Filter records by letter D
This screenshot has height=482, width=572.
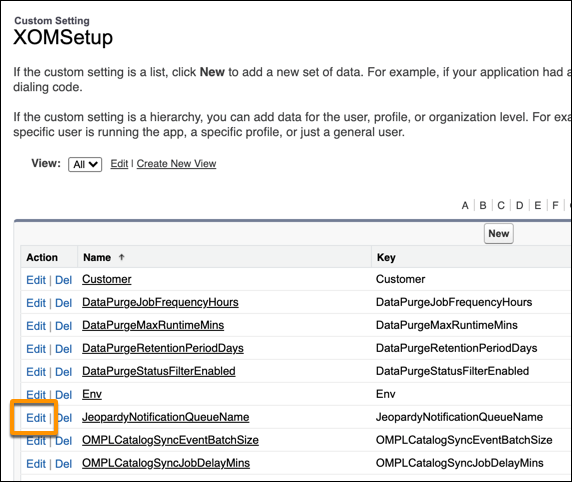click(519, 205)
